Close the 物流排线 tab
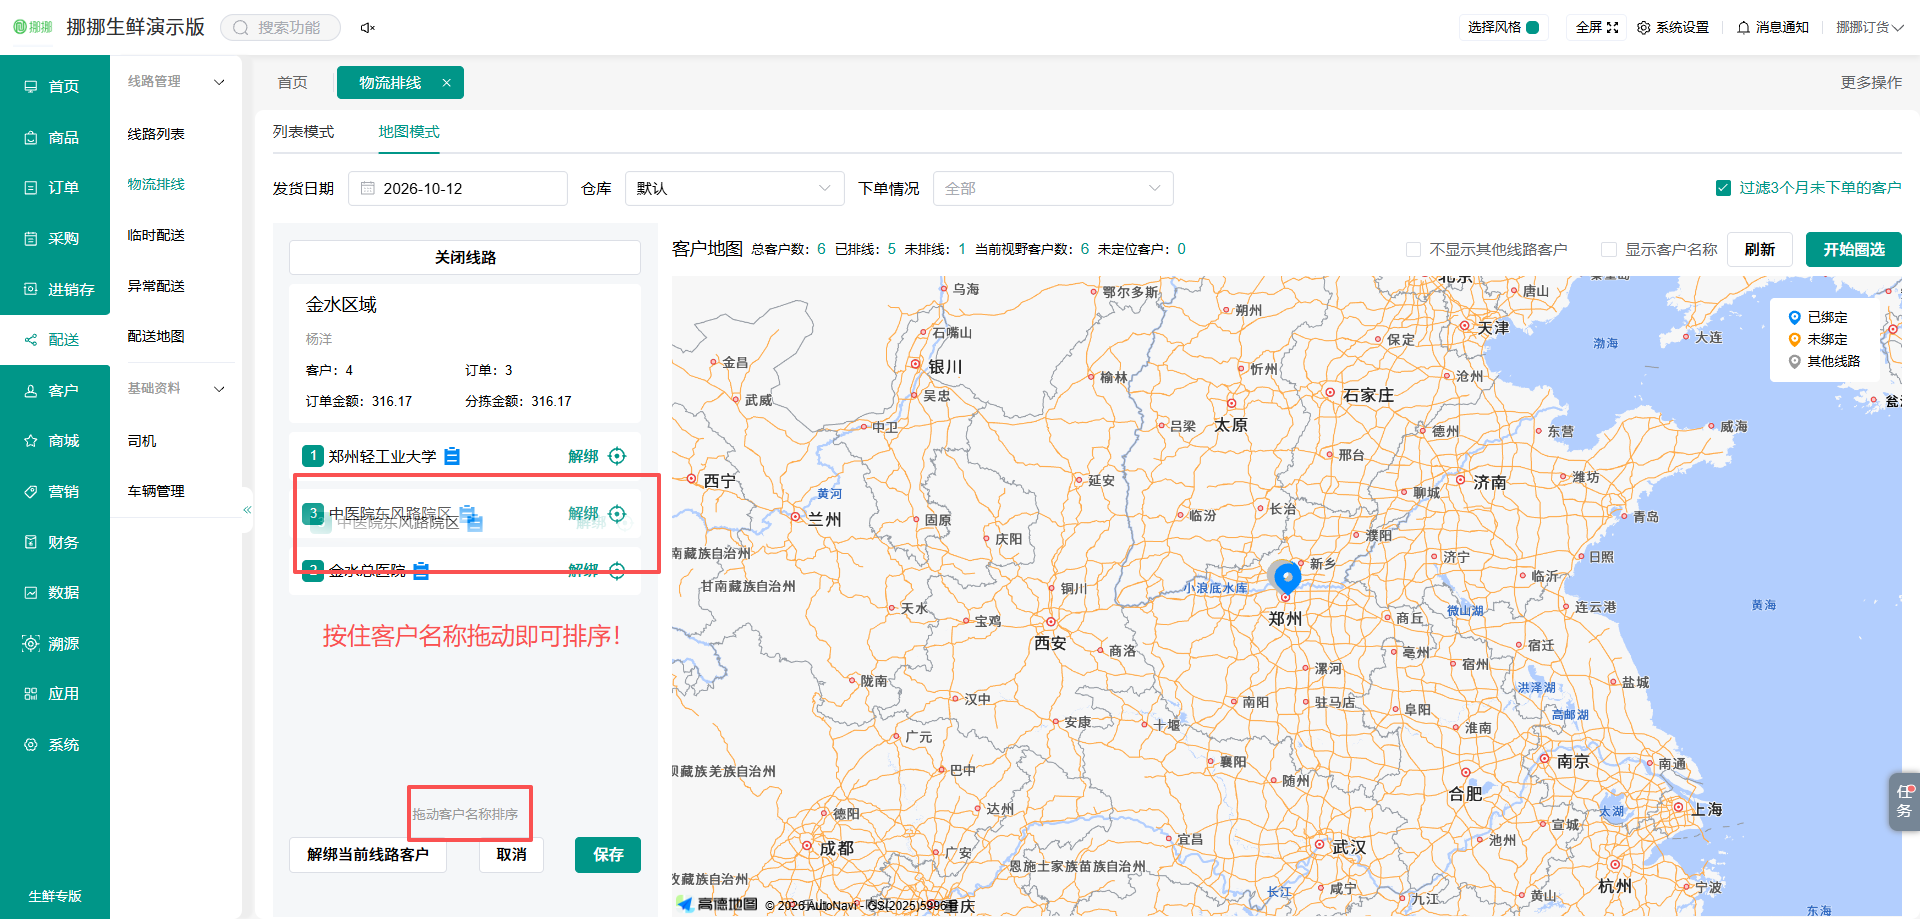Image resolution: width=1920 pixels, height=919 pixels. tap(446, 83)
